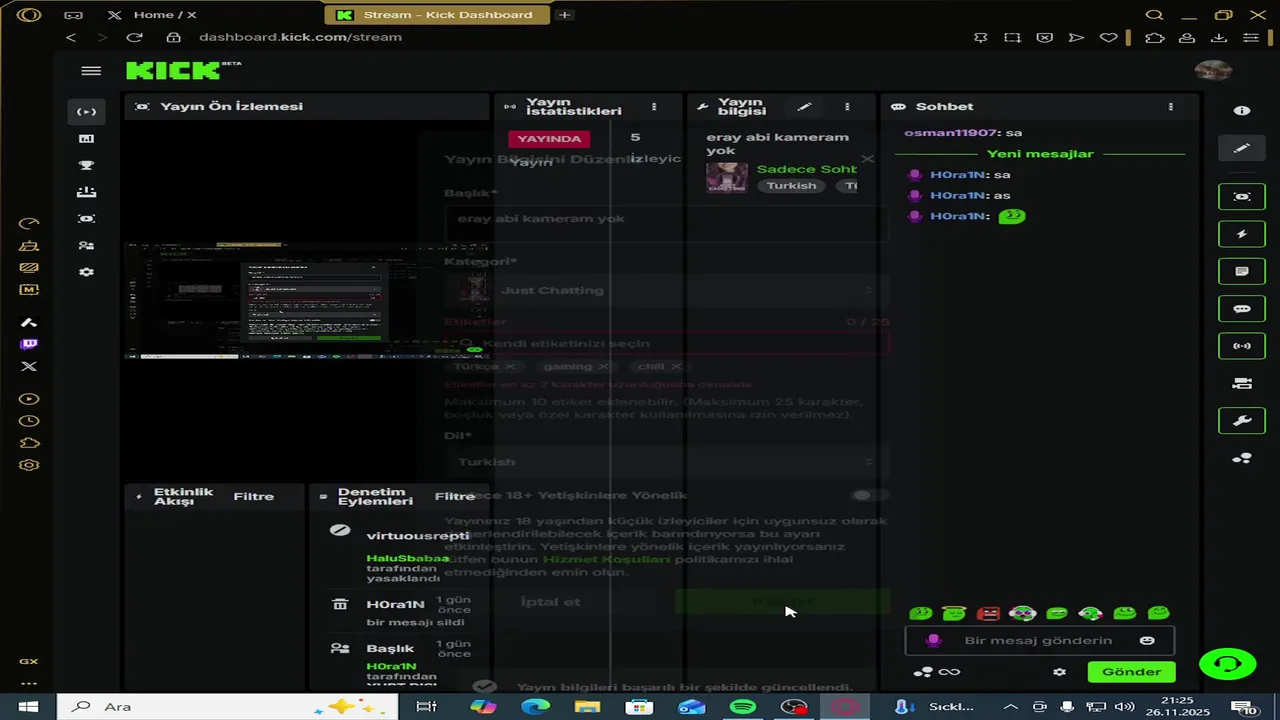This screenshot has height=720, width=1280.
Task: Open the camera capture icon in the left Kick sidebar
Action: click(x=87, y=219)
